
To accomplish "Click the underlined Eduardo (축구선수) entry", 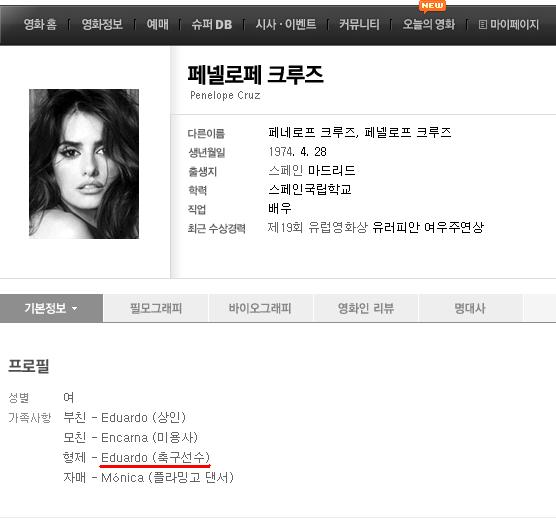I will [155, 458].
